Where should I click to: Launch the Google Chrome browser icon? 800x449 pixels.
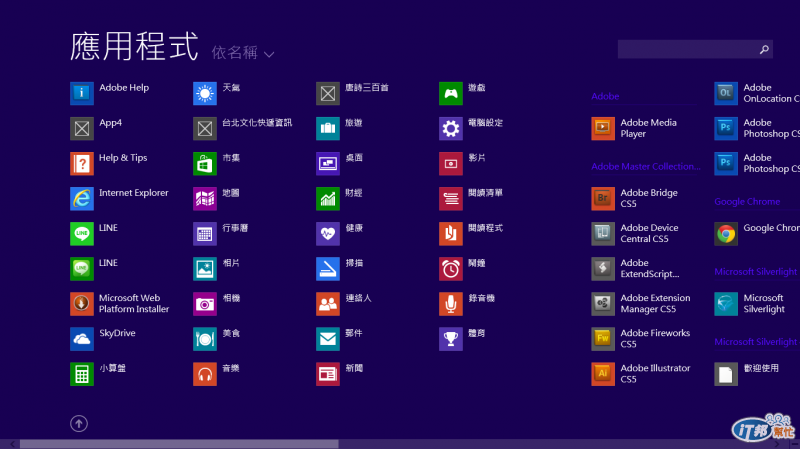click(x=726, y=234)
